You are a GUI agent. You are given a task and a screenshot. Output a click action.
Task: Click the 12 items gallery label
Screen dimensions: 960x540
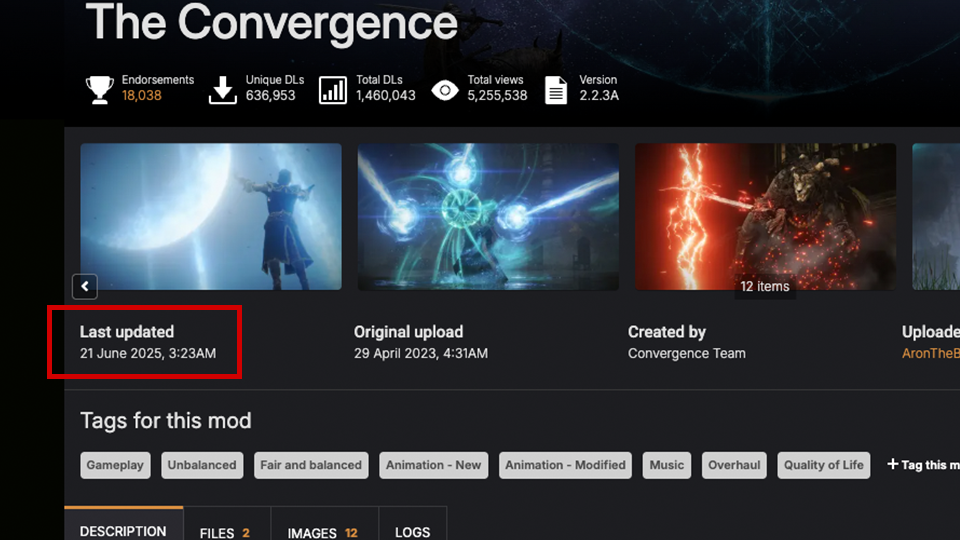pos(765,287)
